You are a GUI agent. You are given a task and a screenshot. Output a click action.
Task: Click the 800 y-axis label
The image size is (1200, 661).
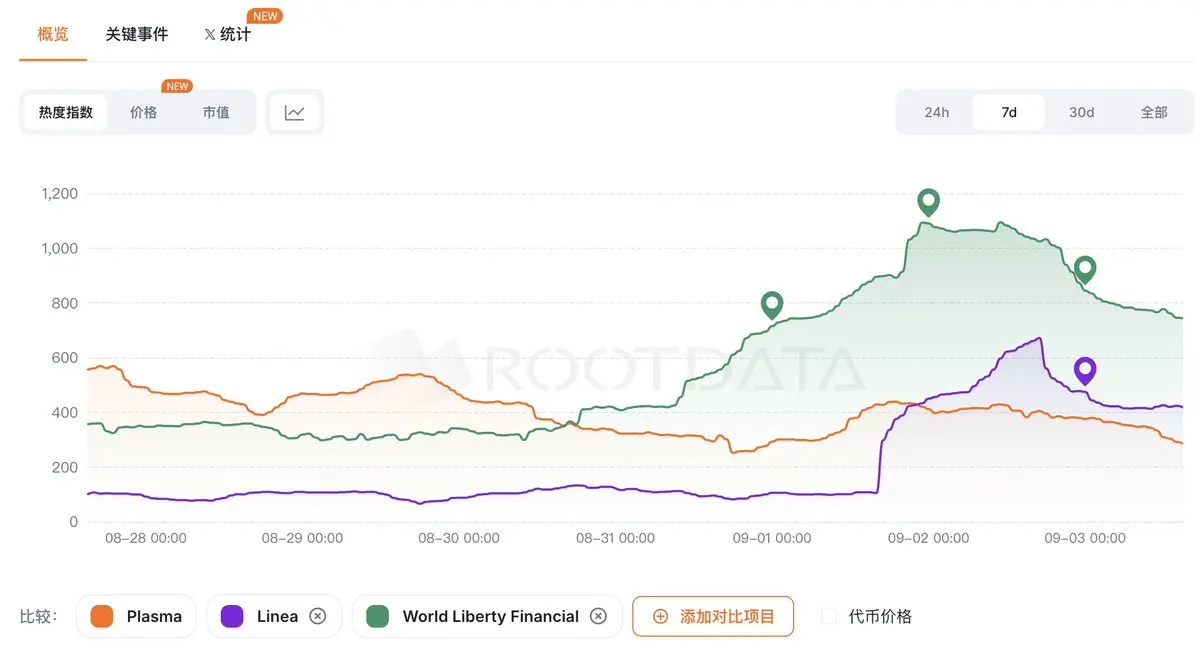pyautogui.click(x=66, y=303)
